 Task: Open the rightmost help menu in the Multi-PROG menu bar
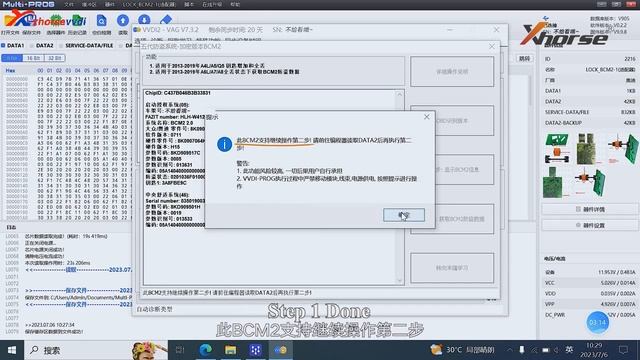click(x=235, y=4)
